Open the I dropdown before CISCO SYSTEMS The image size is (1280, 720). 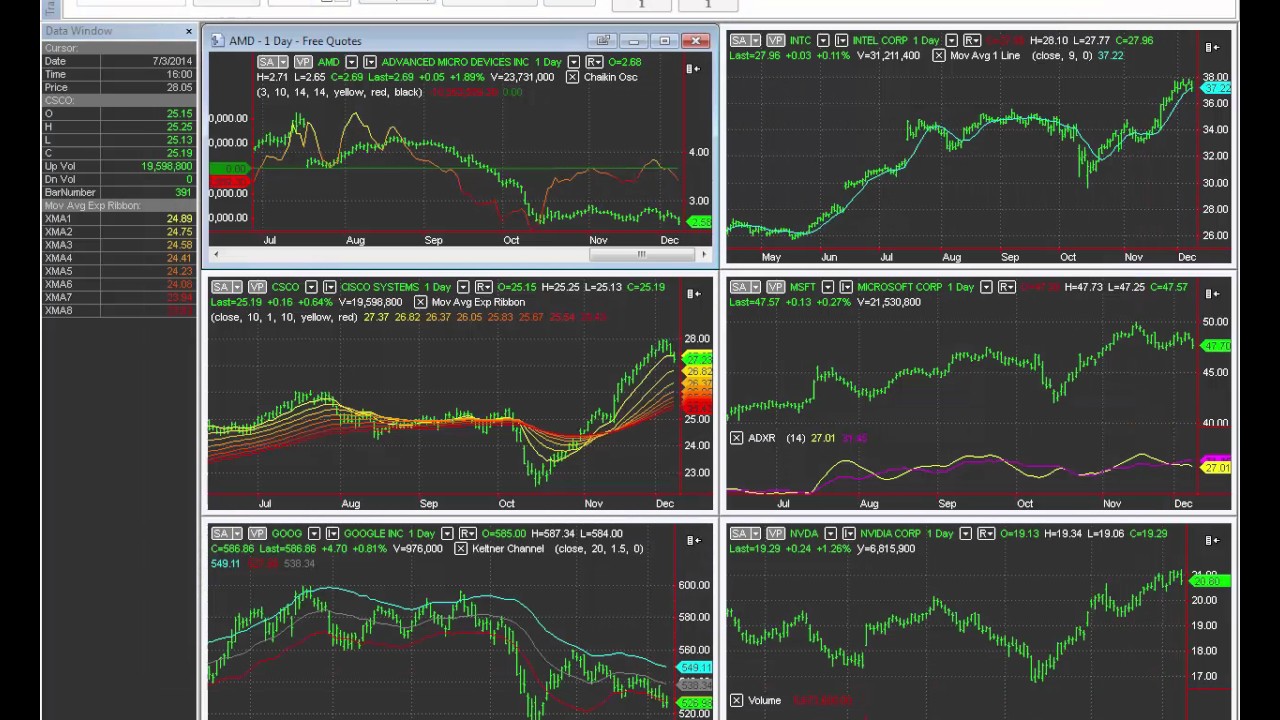pyautogui.click(x=330, y=287)
